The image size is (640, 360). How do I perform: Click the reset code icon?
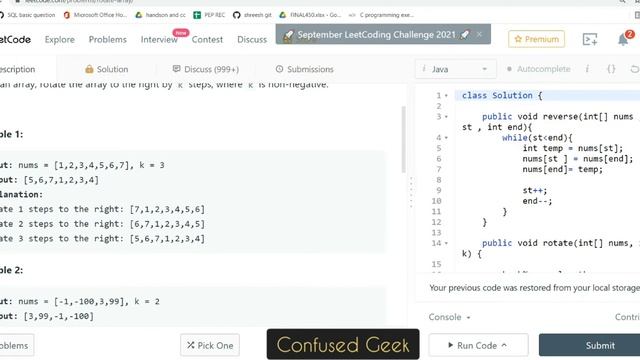pos(635,69)
